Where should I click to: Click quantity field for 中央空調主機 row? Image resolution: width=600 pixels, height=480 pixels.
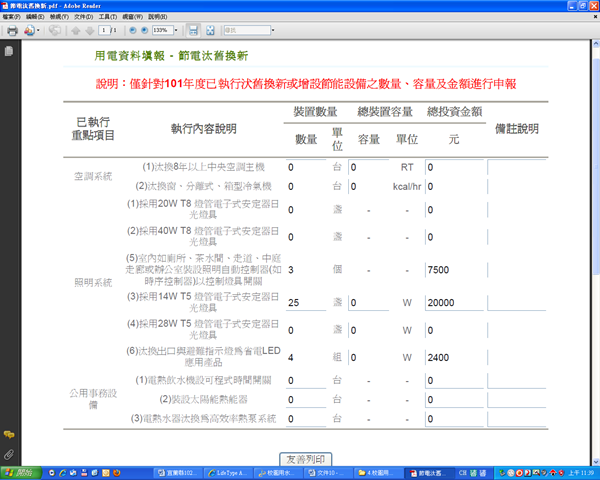click(x=306, y=167)
